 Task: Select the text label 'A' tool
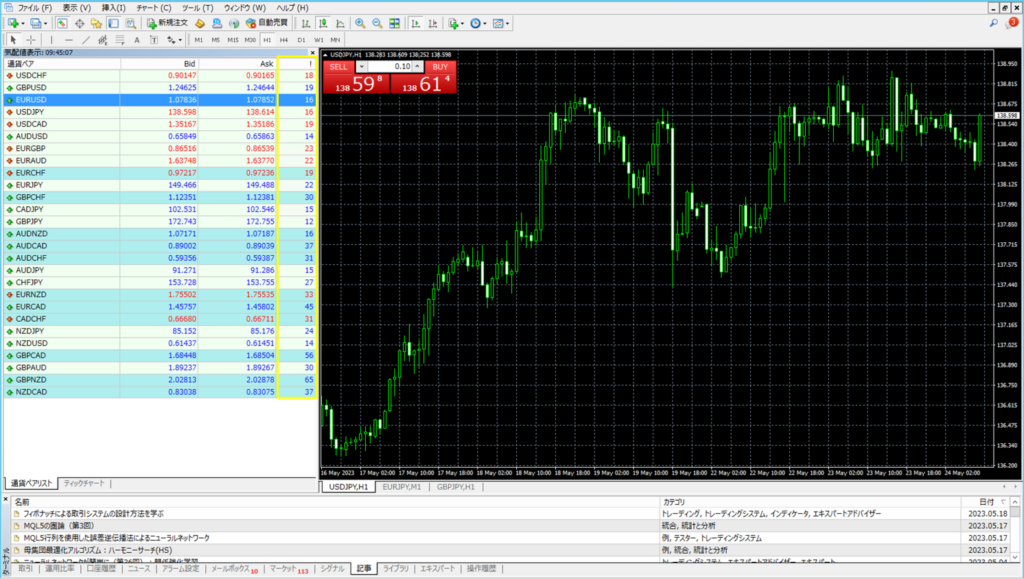[x=136, y=40]
